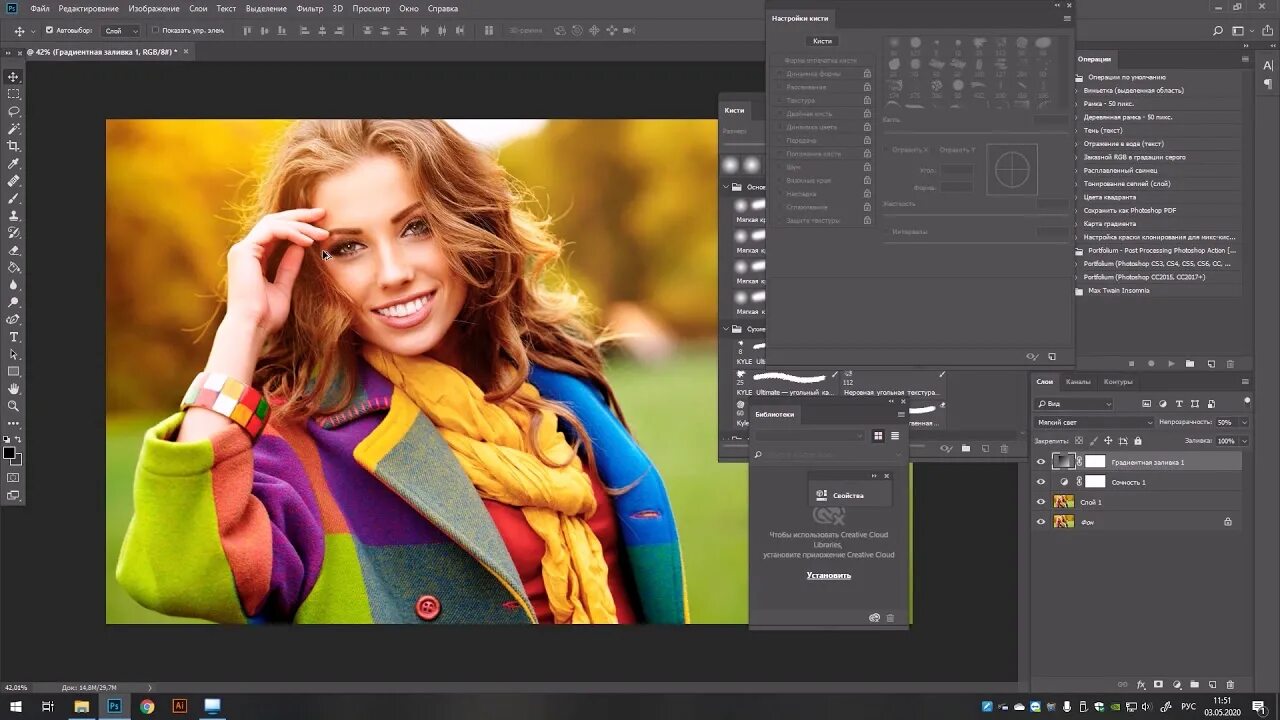The width and height of the screenshot is (1280, 720).
Task: Open the Фильтр menu
Action: click(x=310, y=8)
